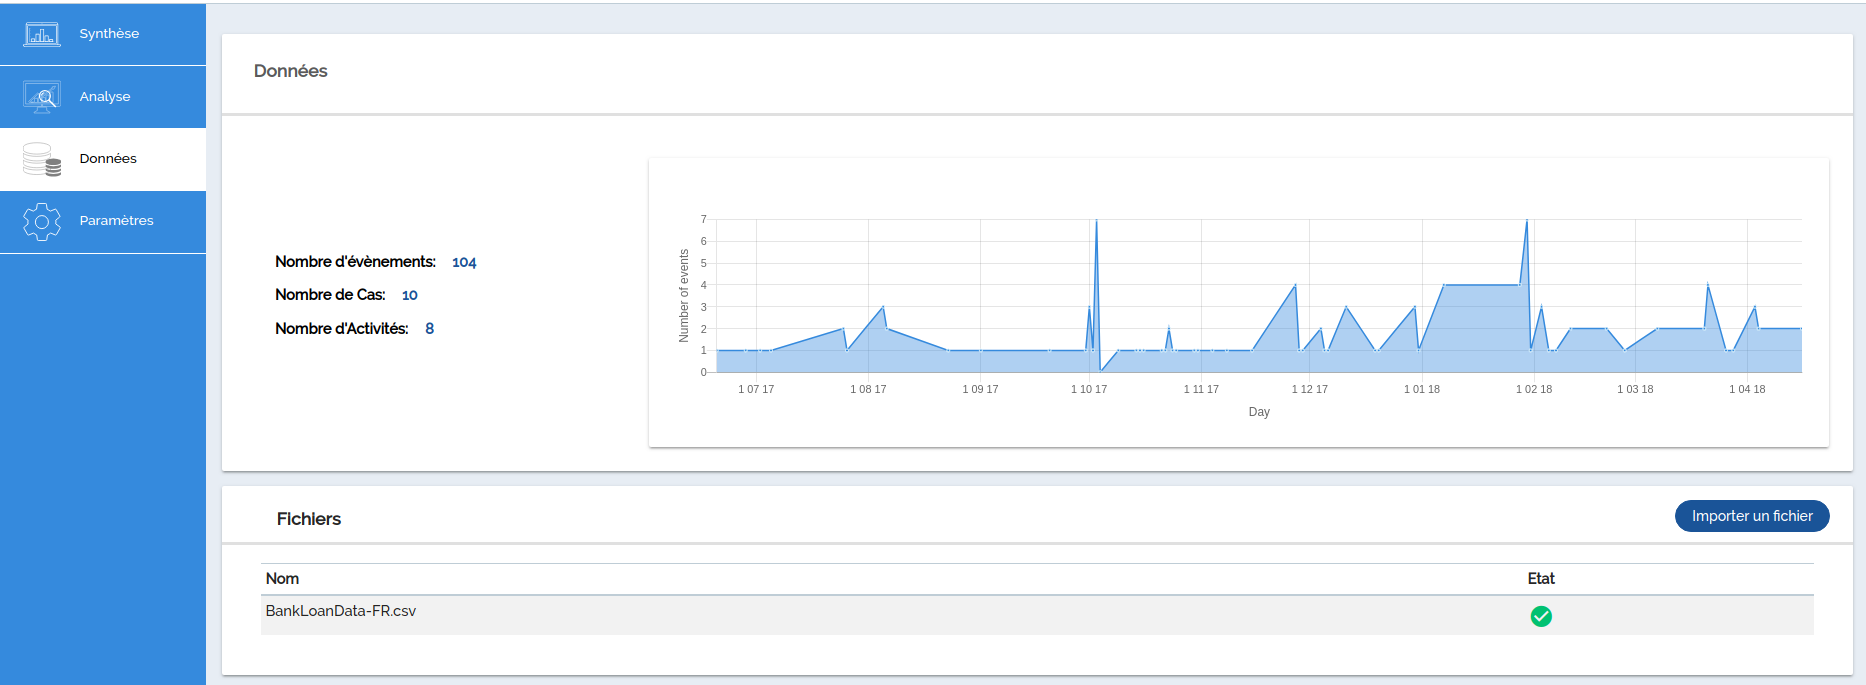The height and width of the screenshot is (685, 1866).
Task: Click the 1 12 17 x-axis label
Action: [1309, 389]
